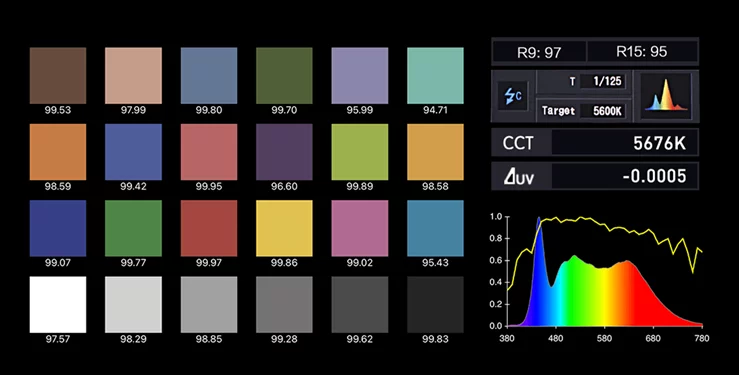The width and height of the screenshot is (739, 375).
Task: Click the Δuv -0.0005 value display
Action: (x=624, y=177)
